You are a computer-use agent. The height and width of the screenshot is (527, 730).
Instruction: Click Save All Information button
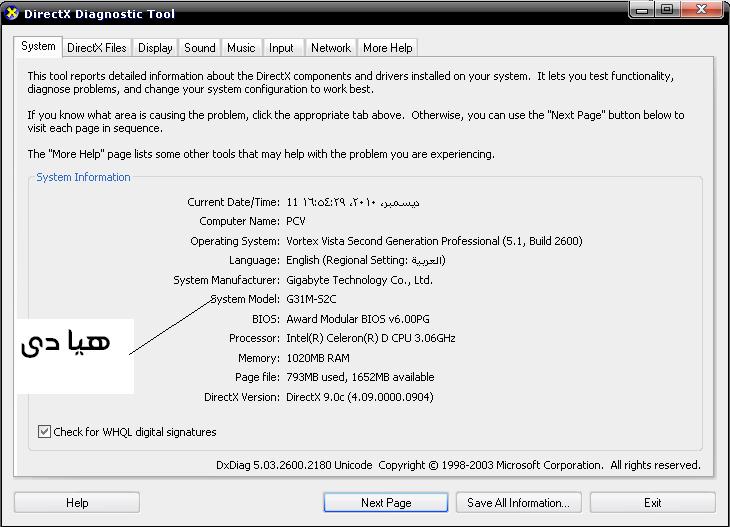519,503
